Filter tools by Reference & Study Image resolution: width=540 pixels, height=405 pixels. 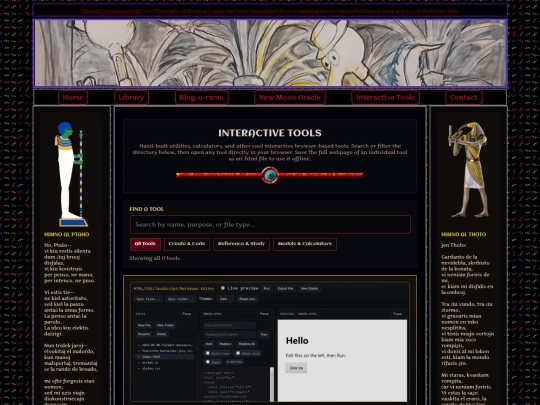coord(241,244)
